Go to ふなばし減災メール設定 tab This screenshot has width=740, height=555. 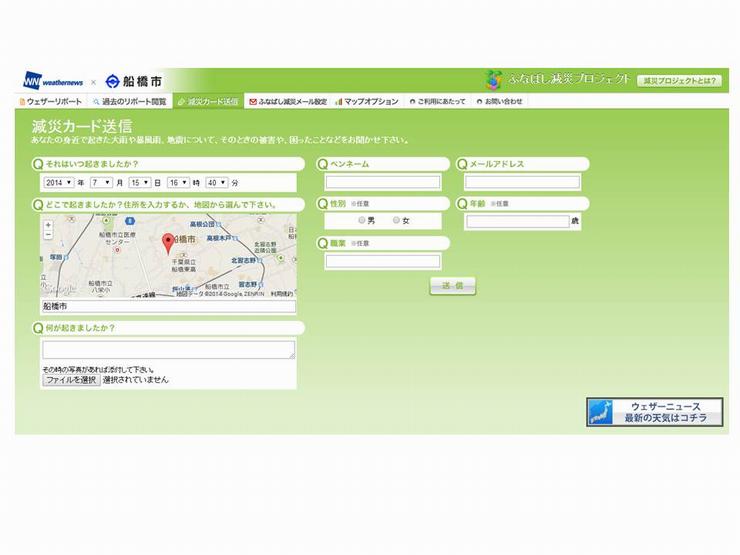288,102
